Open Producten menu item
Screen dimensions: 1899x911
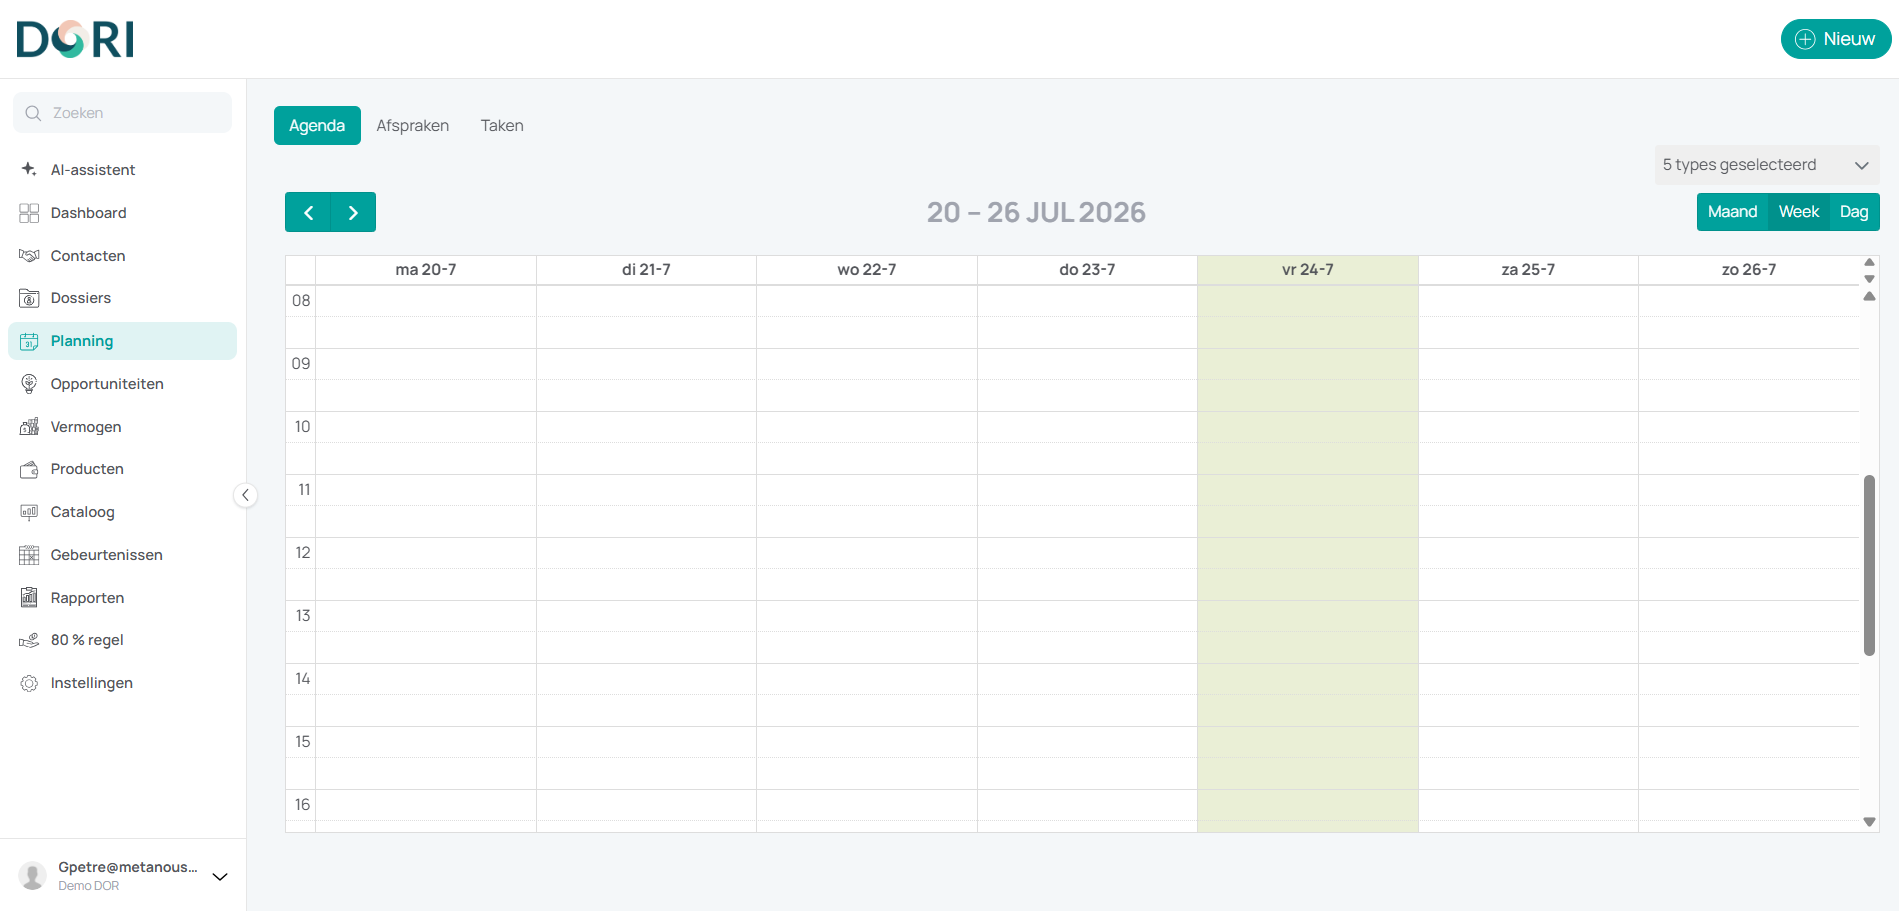[122, 469]
